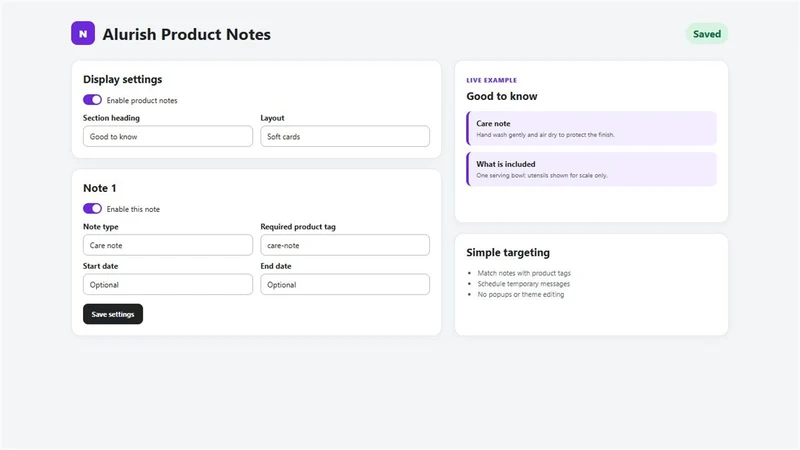Click the Display settings heading

click(x=122, y=79)
